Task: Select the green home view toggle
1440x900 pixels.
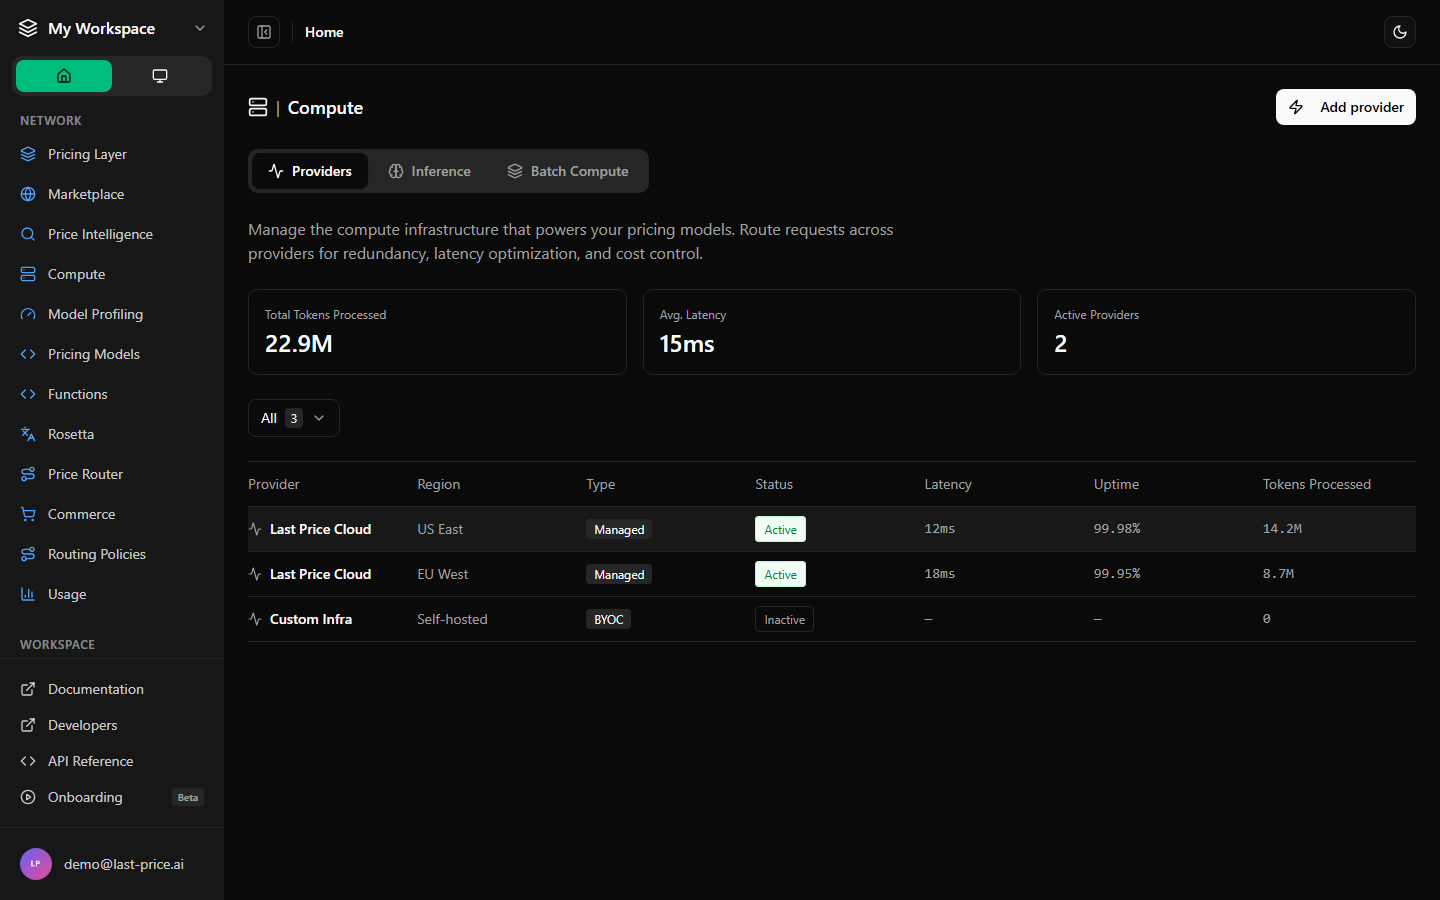Action: tap(64, 76)
